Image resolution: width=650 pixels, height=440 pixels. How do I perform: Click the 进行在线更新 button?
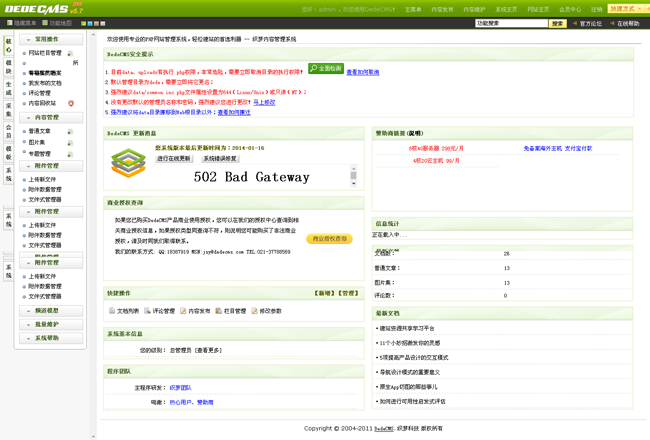click(174, 158)
